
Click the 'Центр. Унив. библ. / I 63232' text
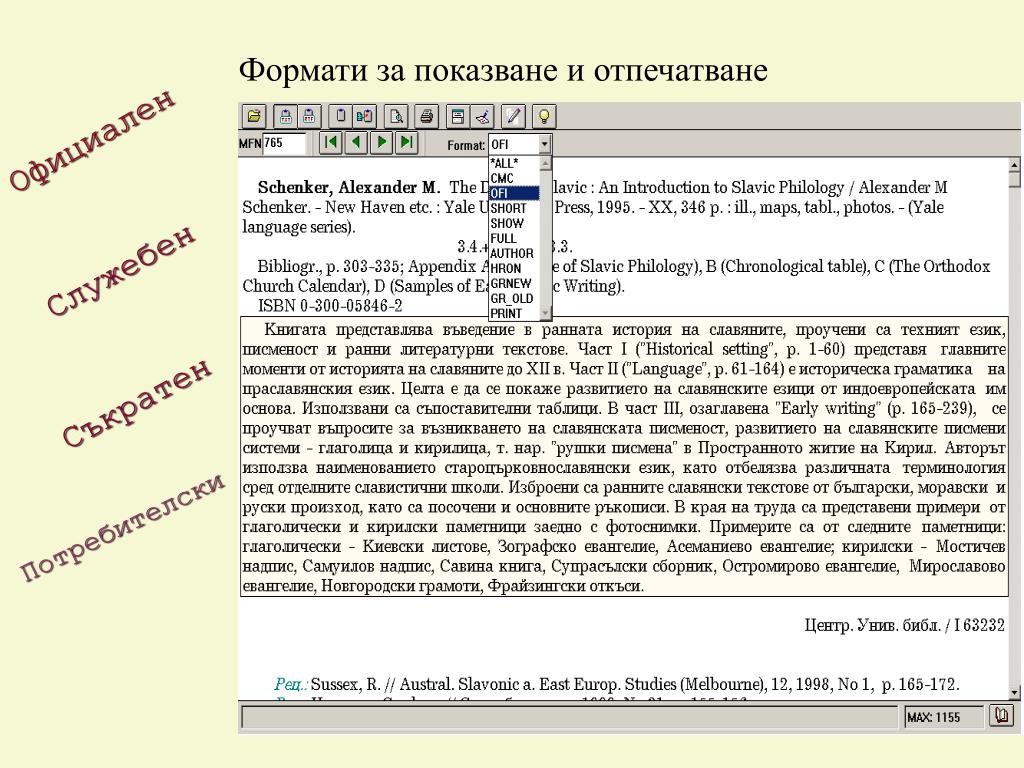click(904, 626)
